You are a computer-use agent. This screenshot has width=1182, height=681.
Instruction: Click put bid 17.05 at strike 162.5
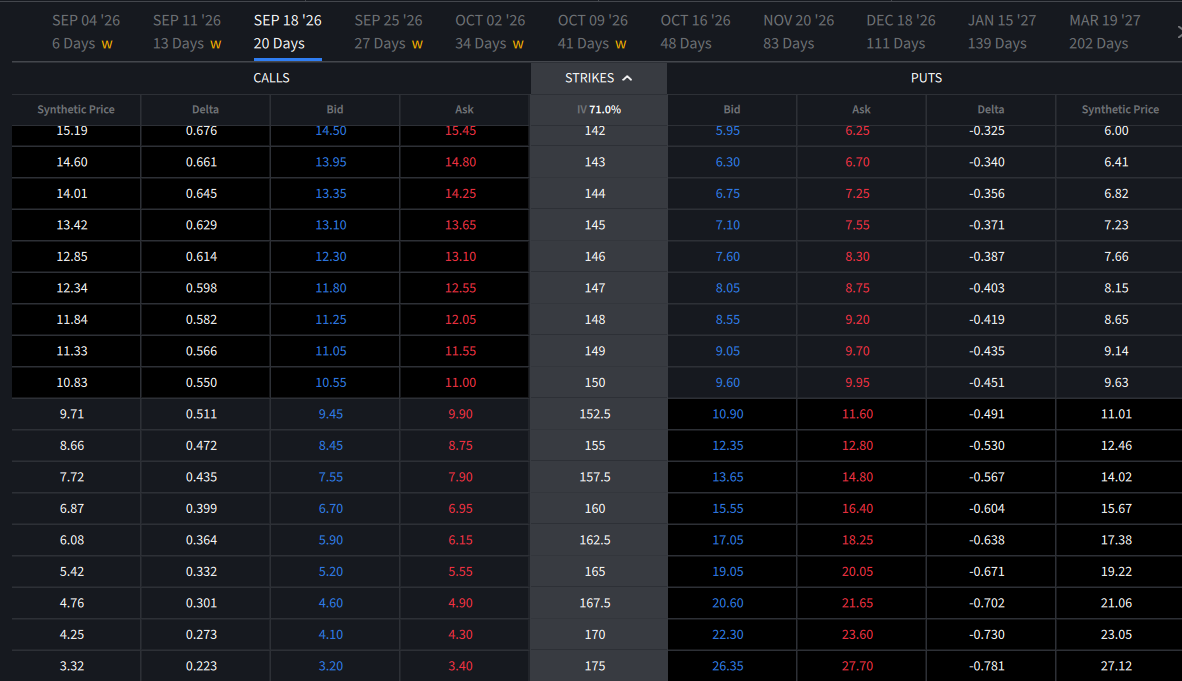tap(727, 541)
